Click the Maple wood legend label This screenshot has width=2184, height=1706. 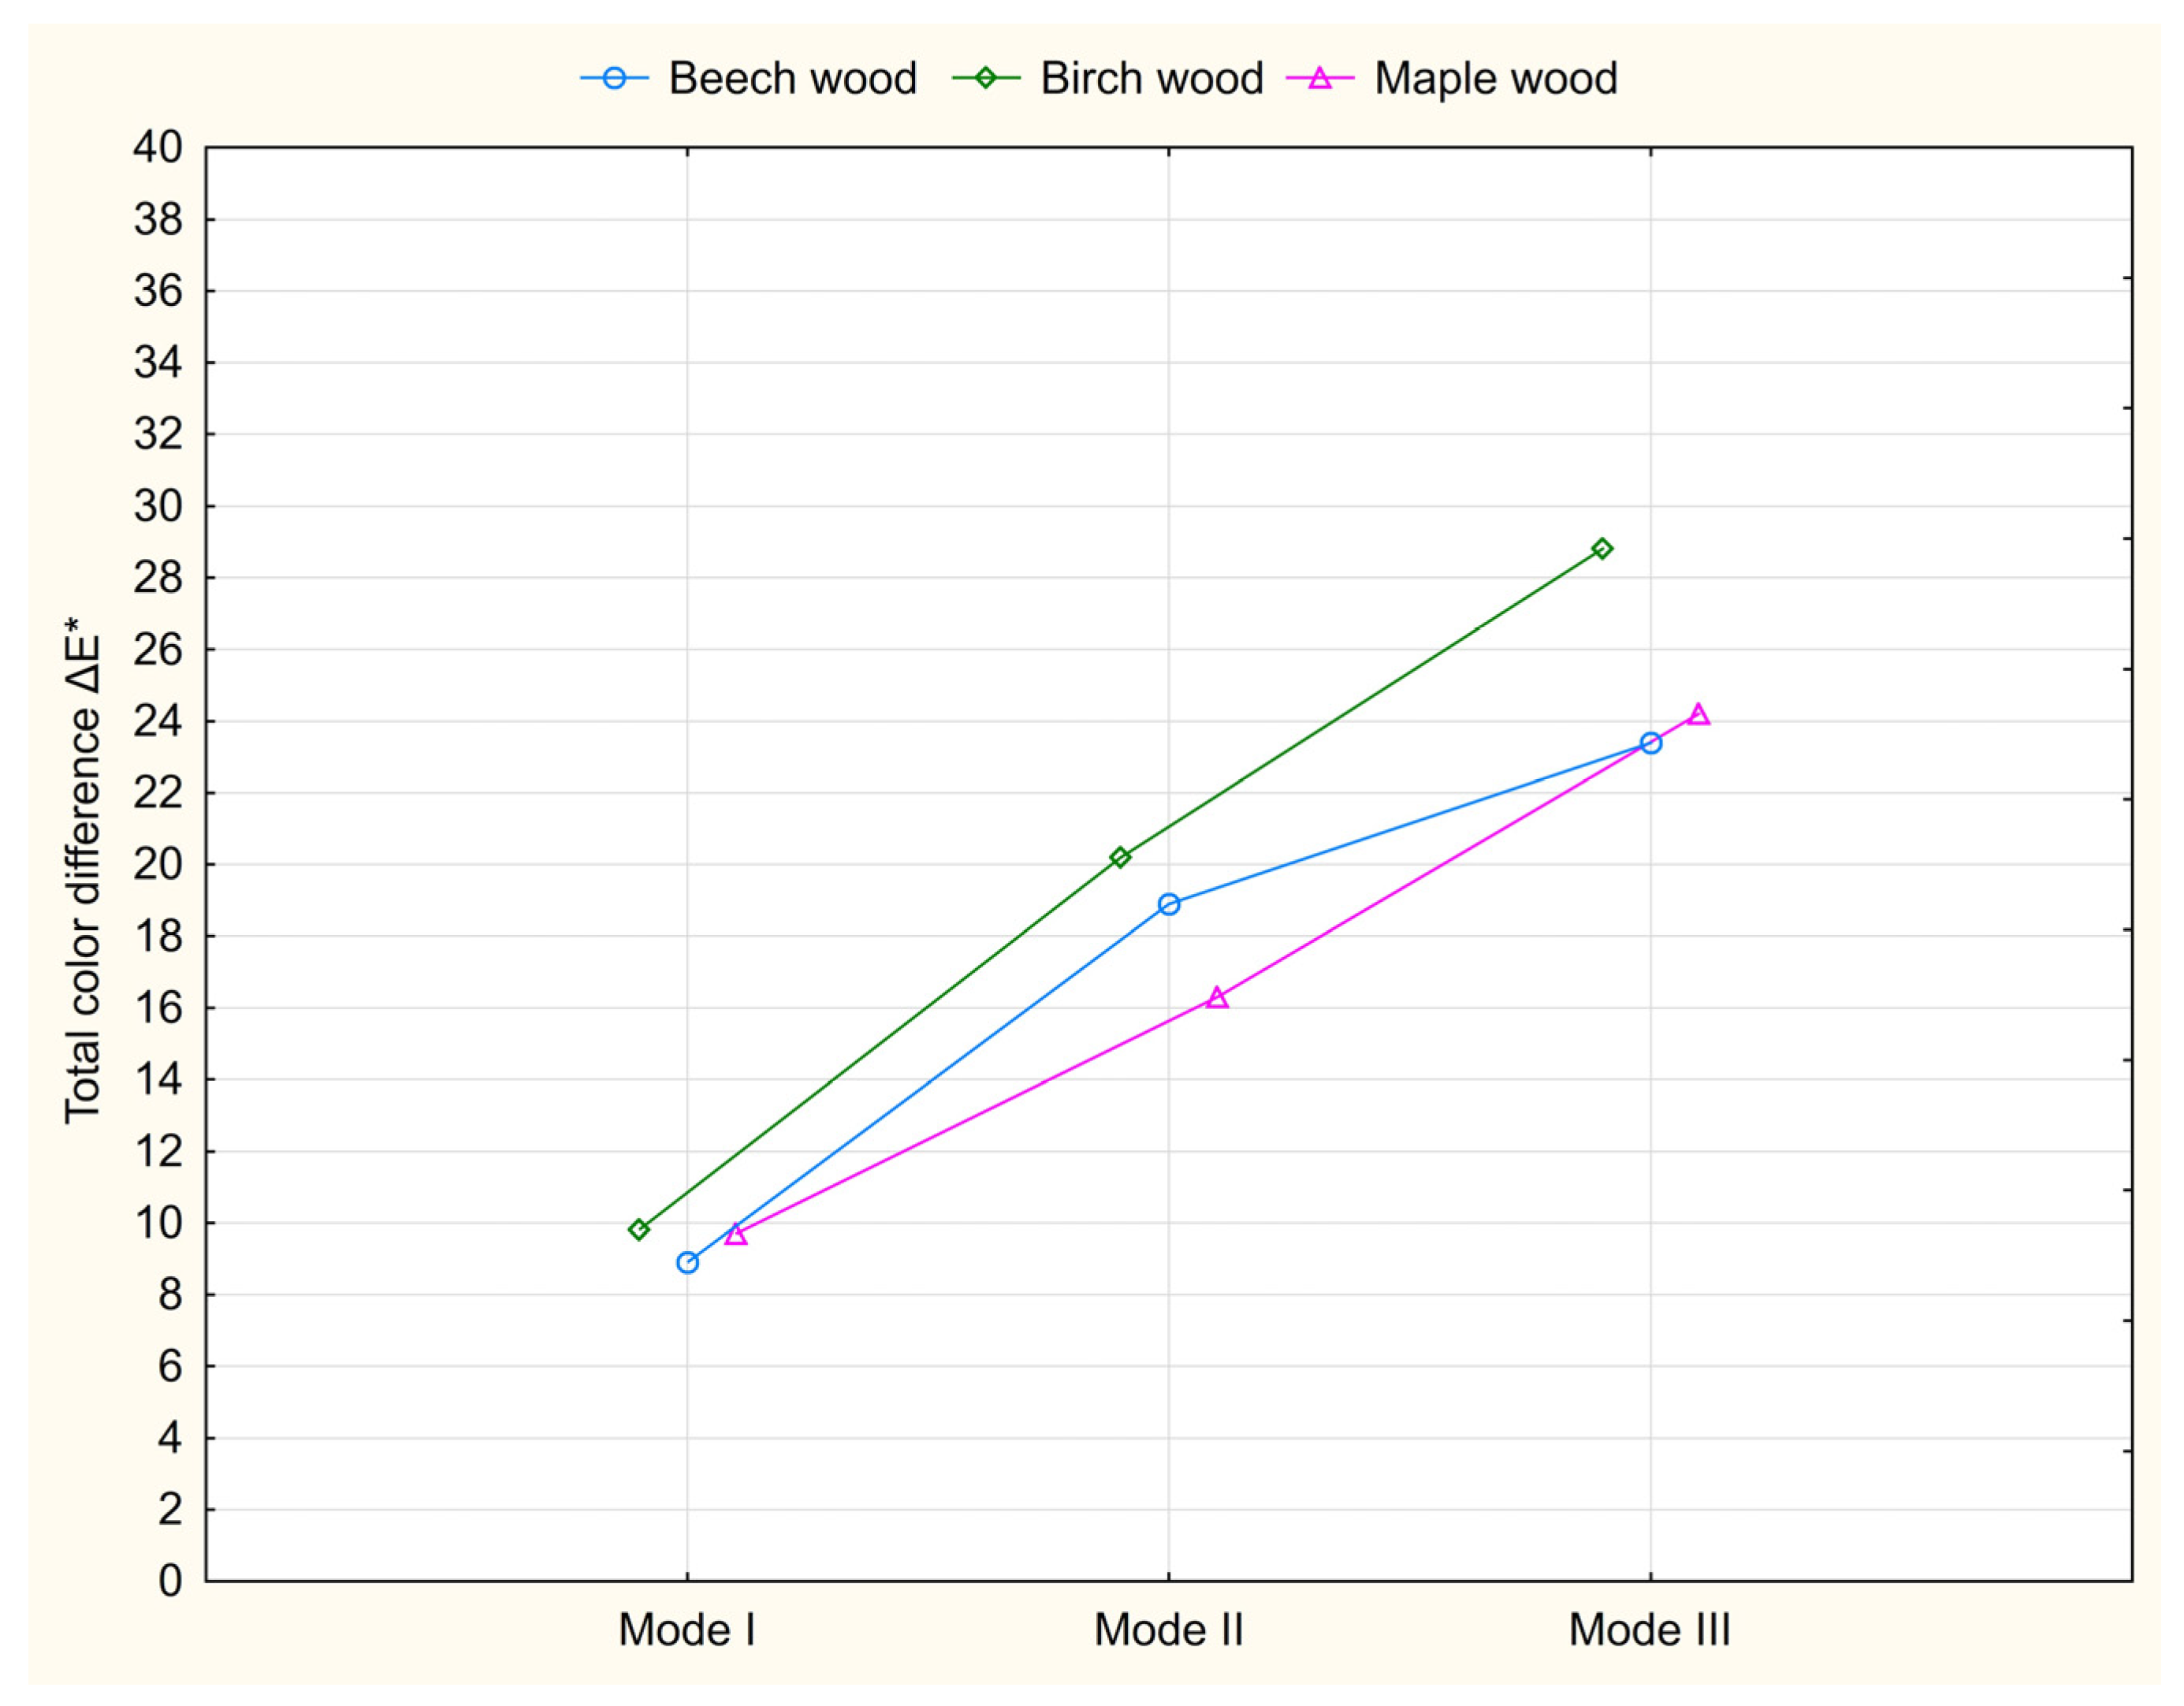(x=1495, y=78)
